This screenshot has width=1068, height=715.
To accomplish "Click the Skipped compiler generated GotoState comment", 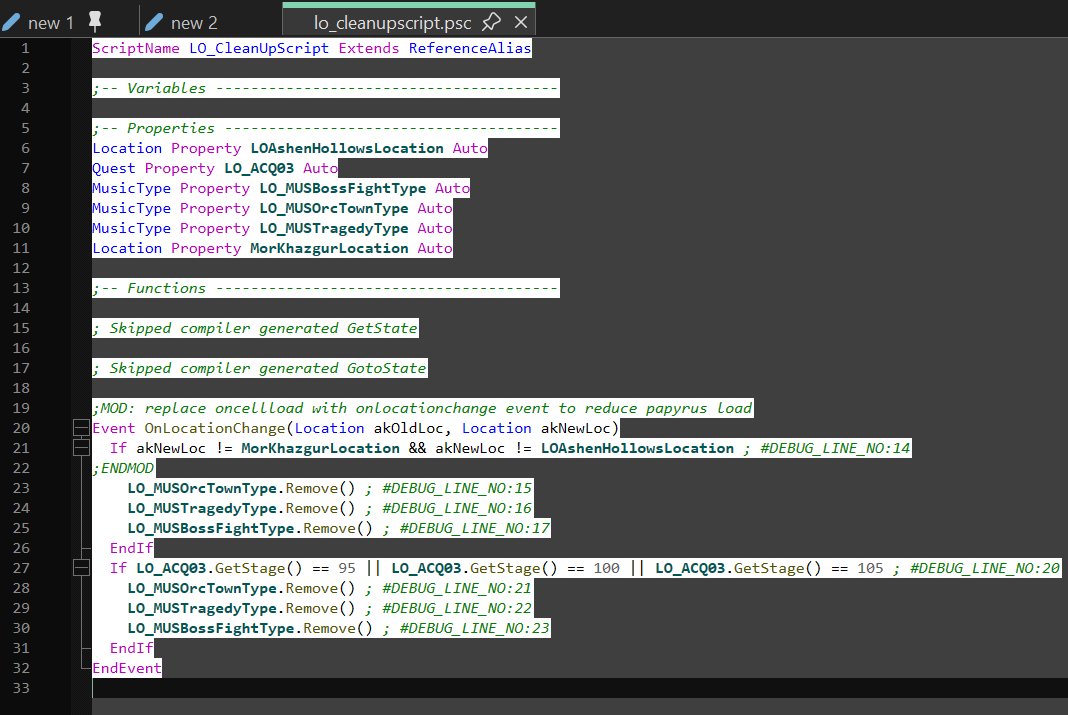I will (x=260, y=368).
